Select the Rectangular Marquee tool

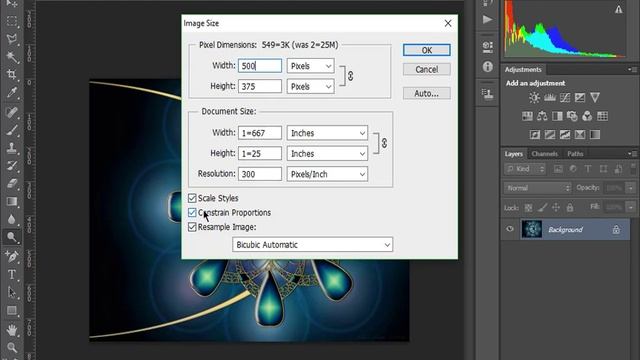tap(12, 21)
